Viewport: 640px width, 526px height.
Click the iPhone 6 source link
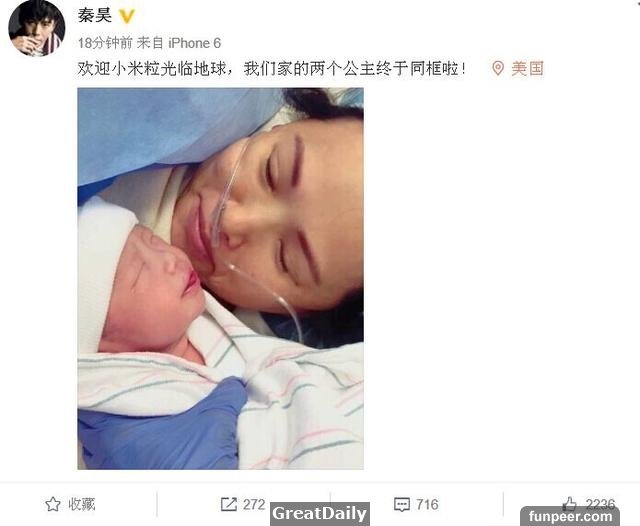tap(194, 43)
